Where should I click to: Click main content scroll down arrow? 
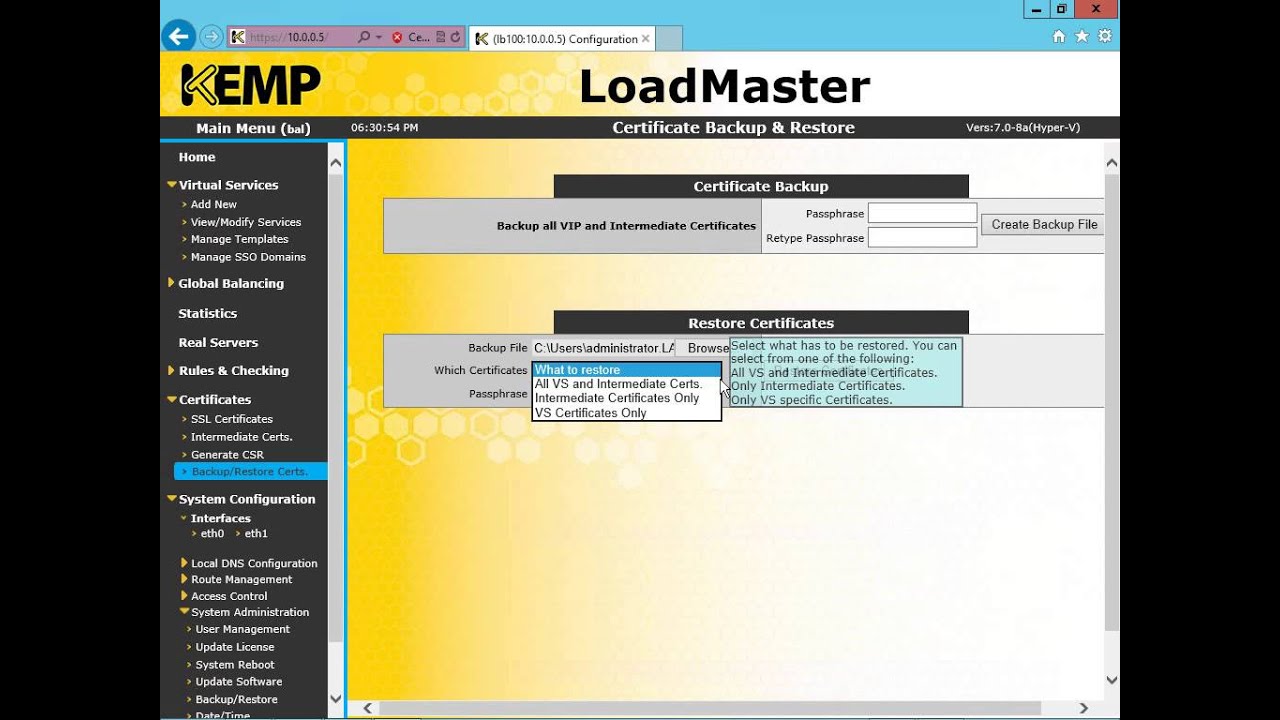coord(1112,680)
